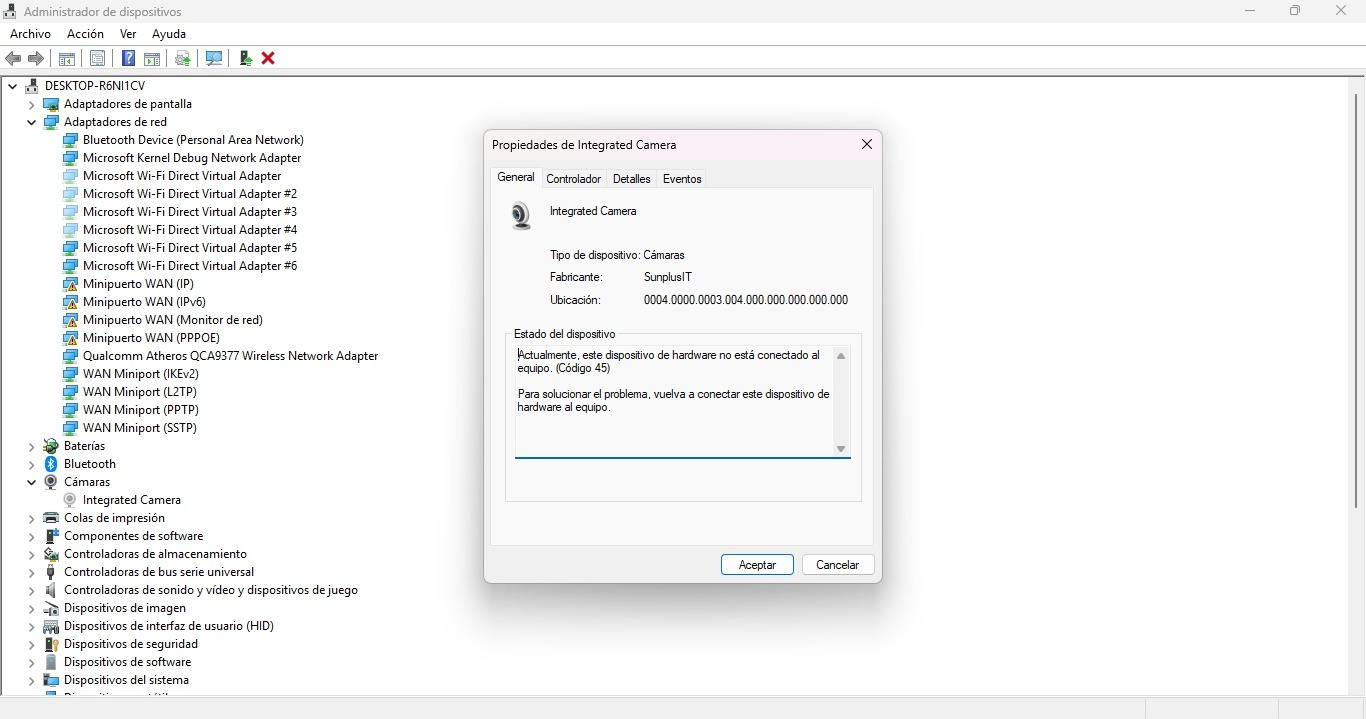Click the Baterías category icon
The width and height of the screenshot is (1366, 719).
[51, 446]
